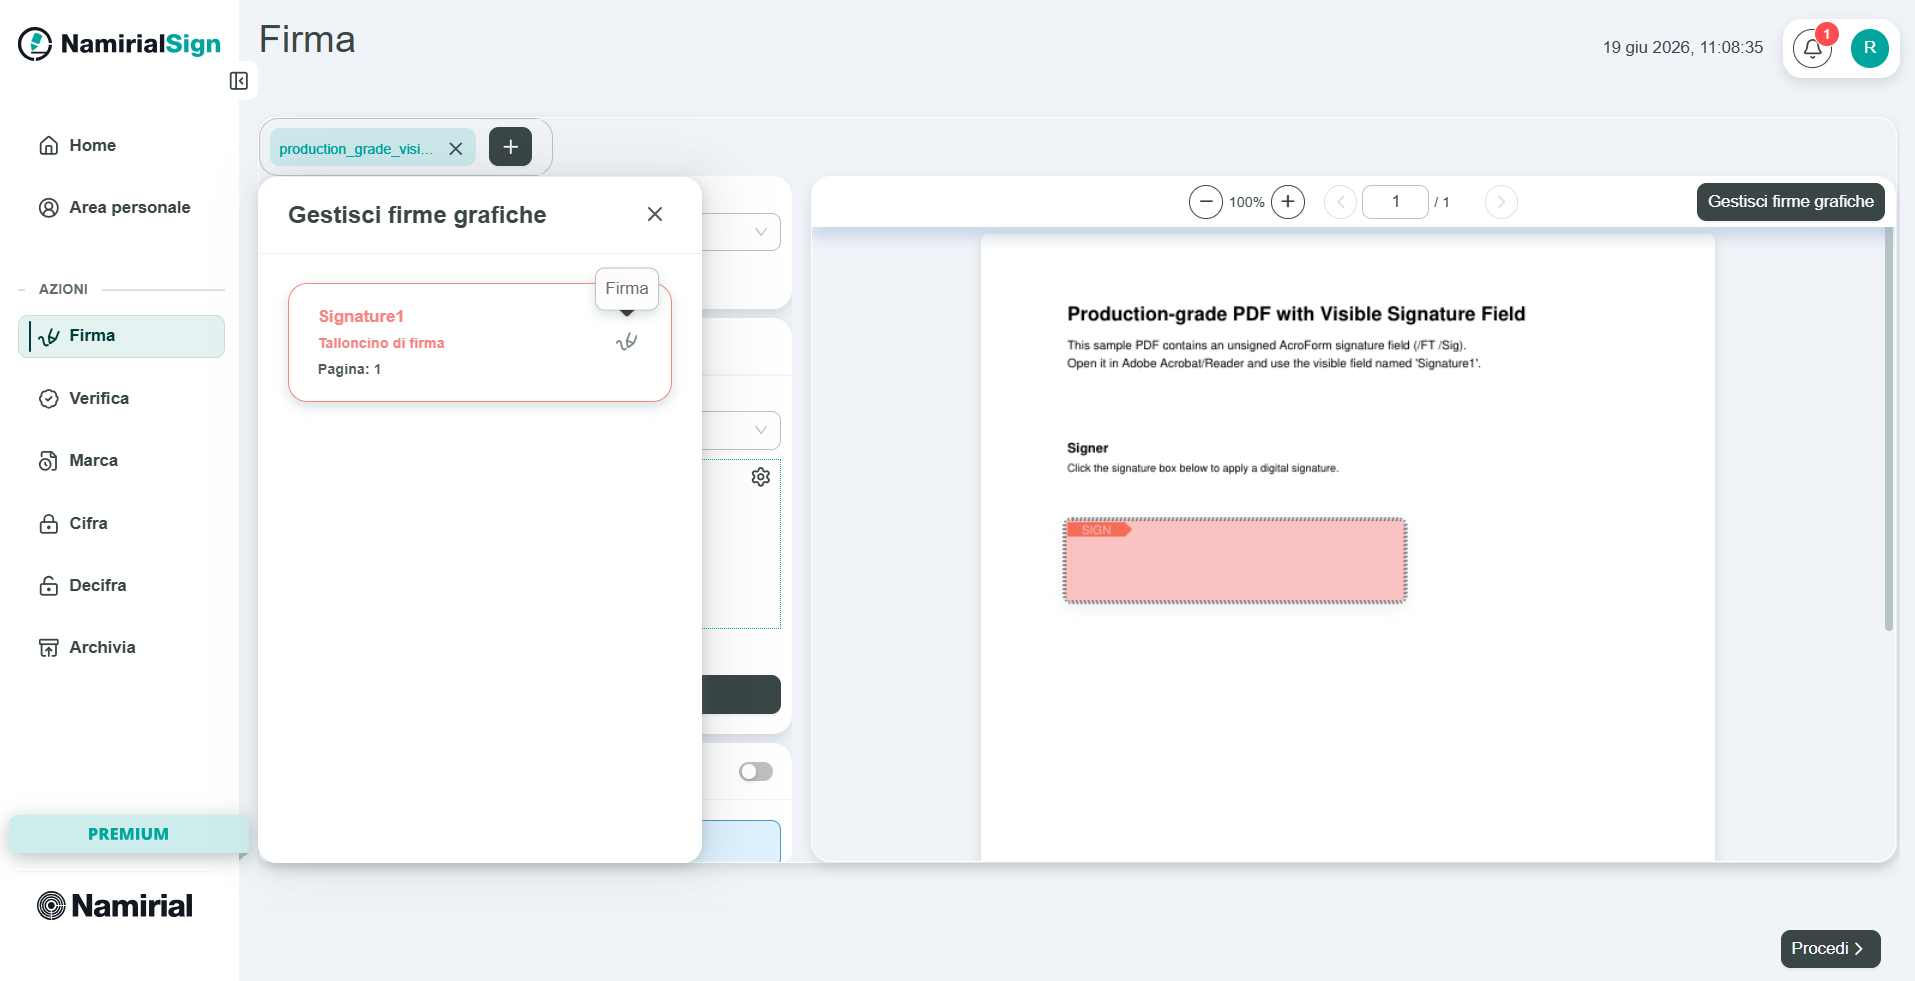Click the PREMIUM banner
The width and height of the screenshot is (1915, 981).
coord(128,834)
